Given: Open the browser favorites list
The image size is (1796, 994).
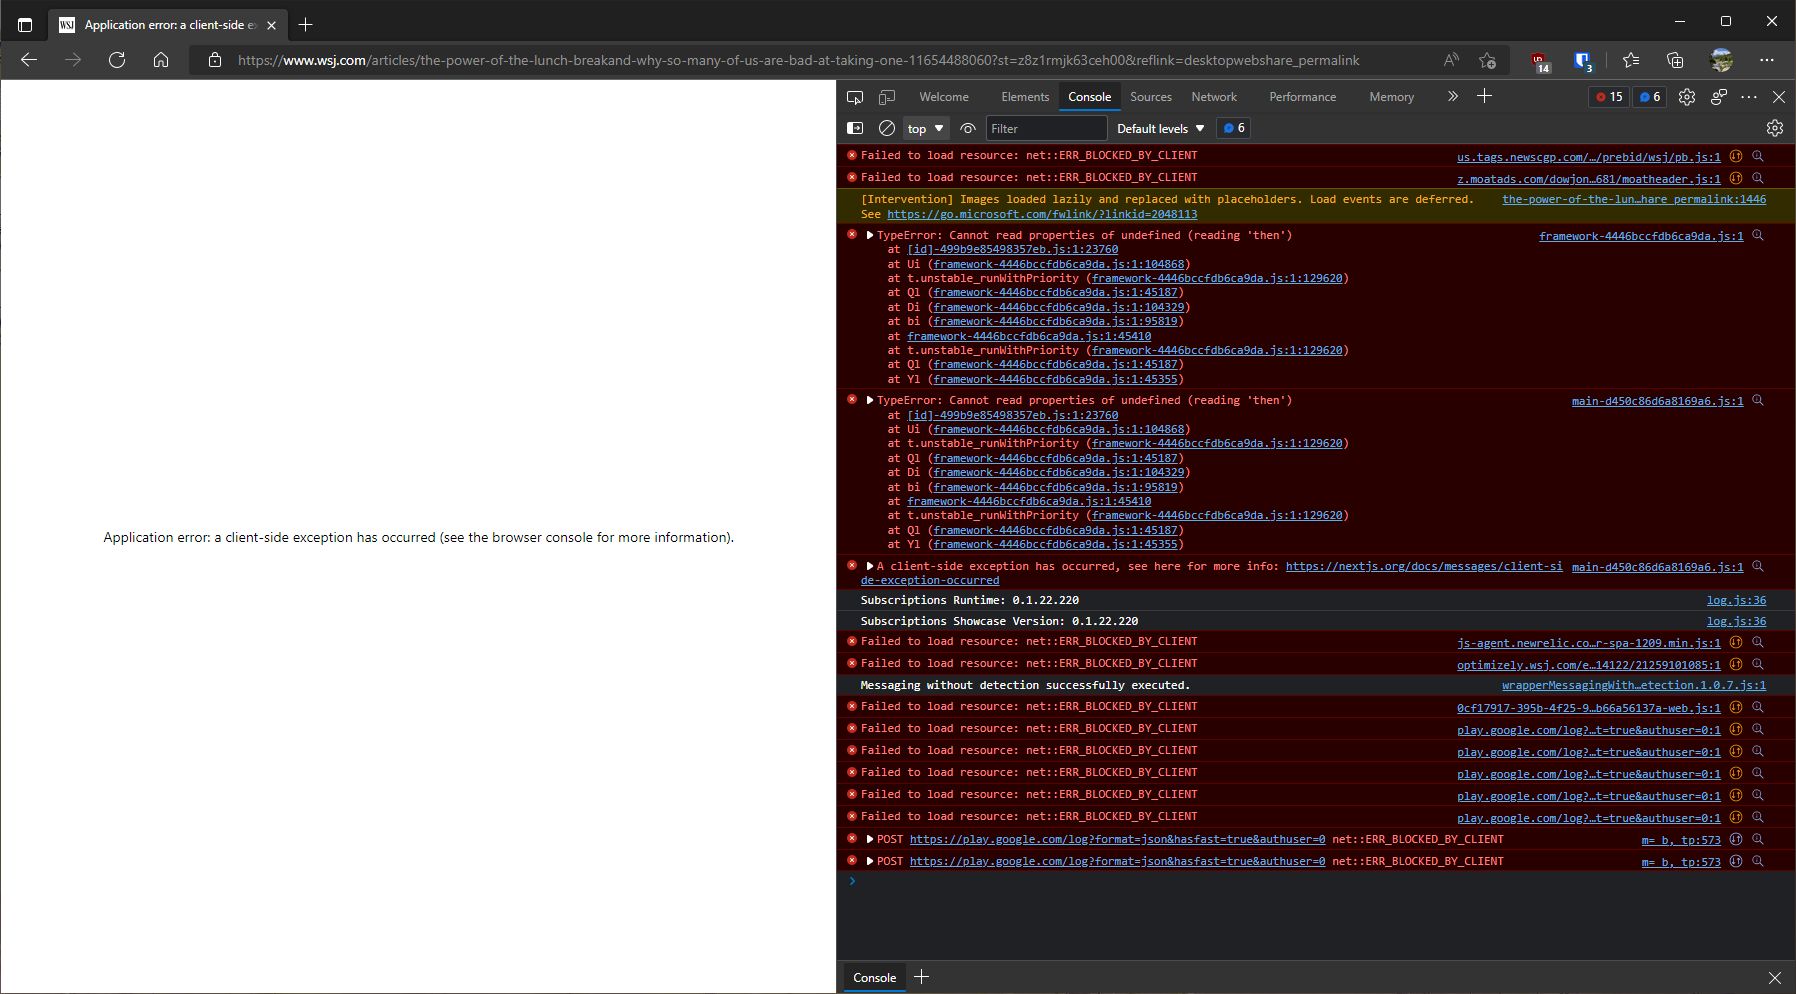Looking at the screenshot, I should coord(1632,60).
